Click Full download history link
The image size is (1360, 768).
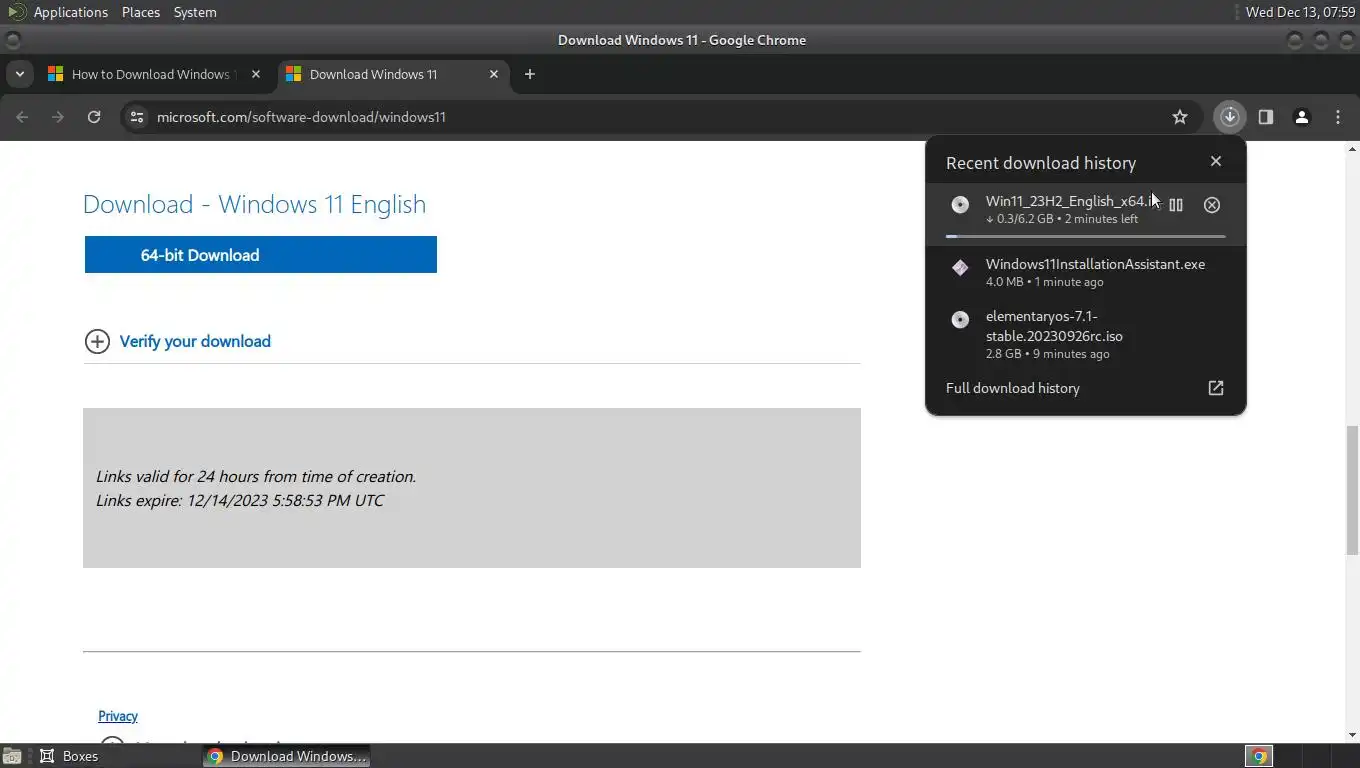1013,388
